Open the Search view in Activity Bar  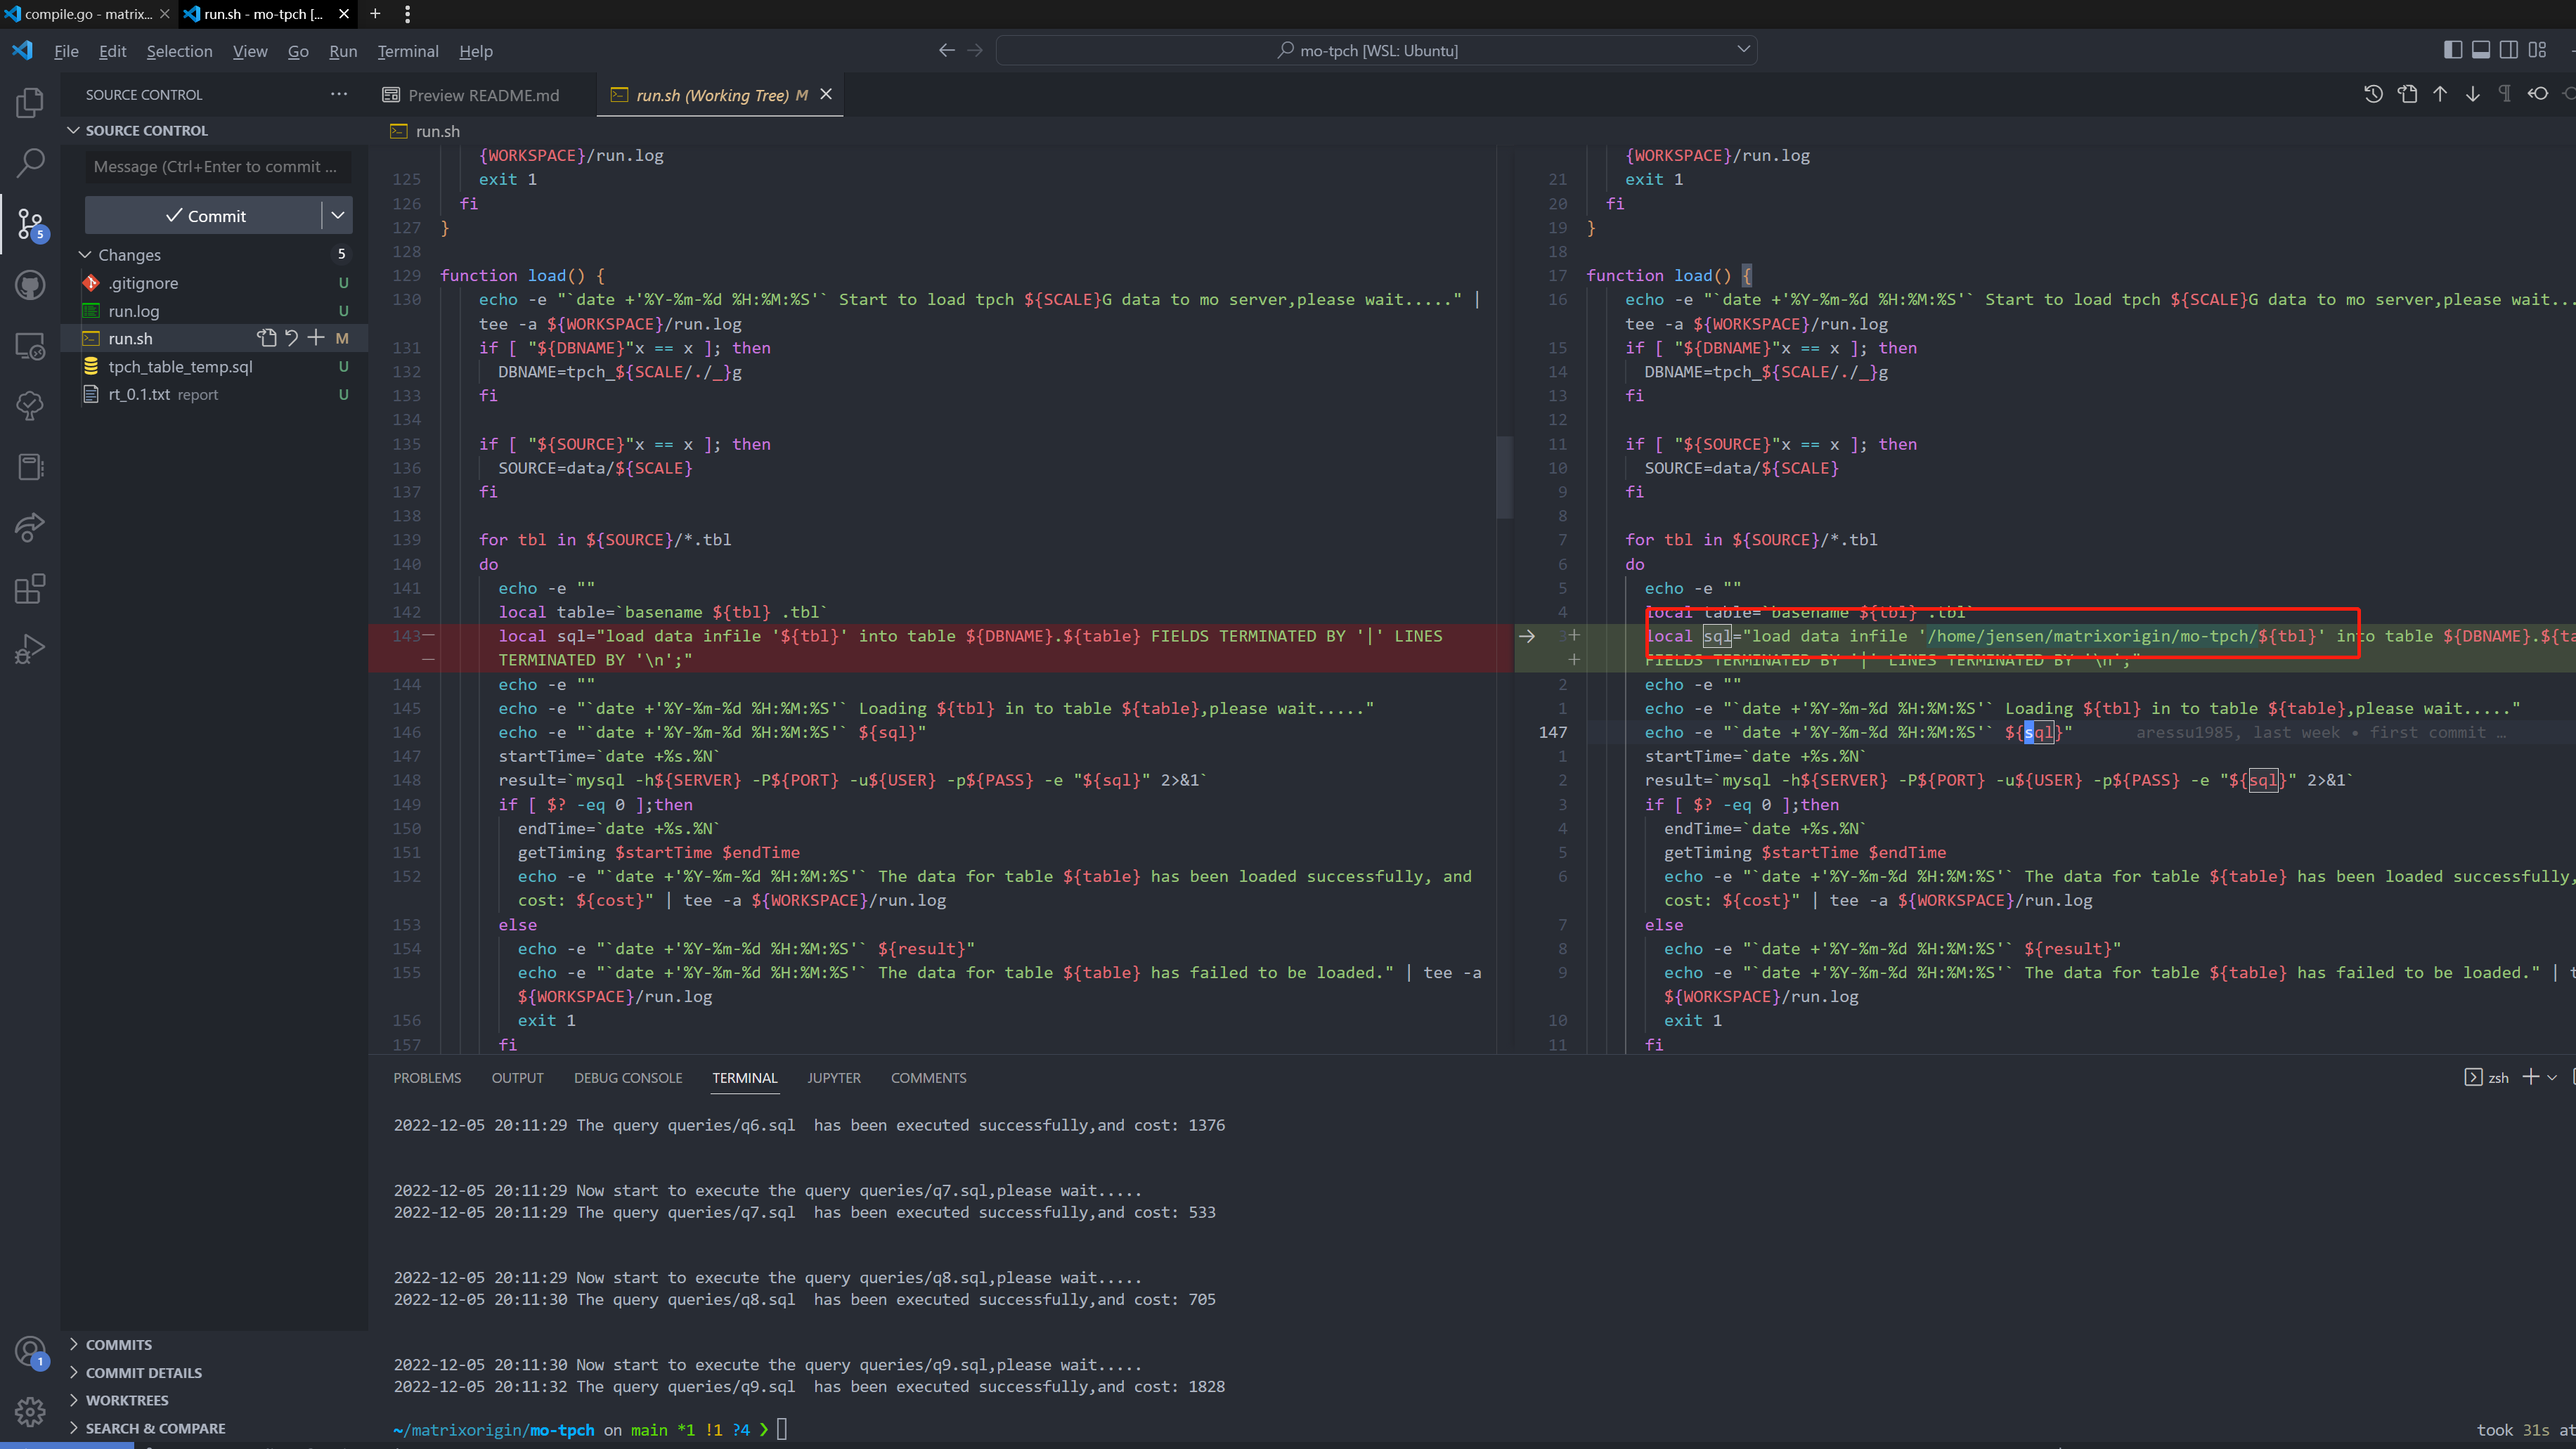[30, 162]
